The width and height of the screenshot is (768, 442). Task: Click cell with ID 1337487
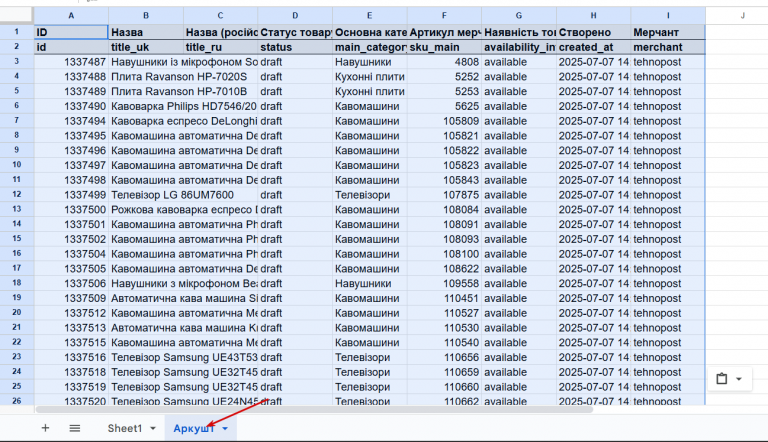click(x=71, y=62)
